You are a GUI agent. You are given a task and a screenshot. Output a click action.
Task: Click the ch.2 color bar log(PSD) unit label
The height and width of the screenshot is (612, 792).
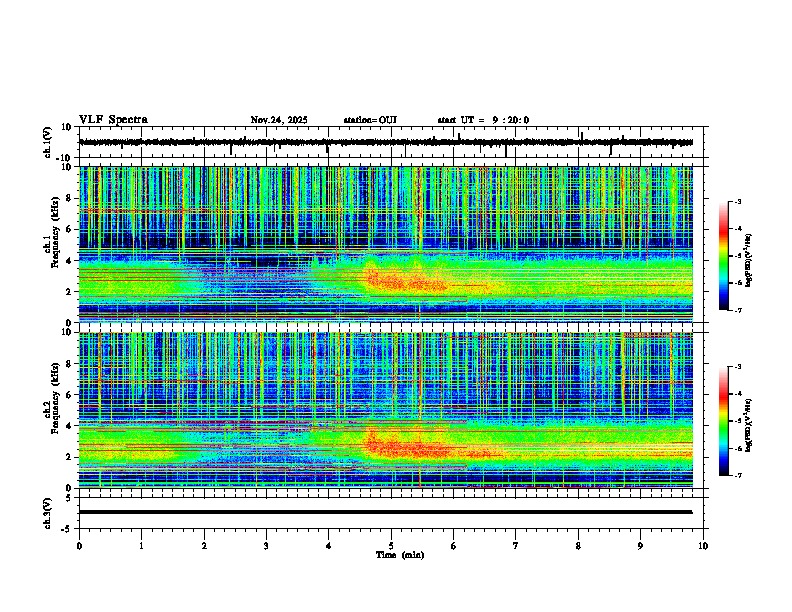(x=749, y=425)
